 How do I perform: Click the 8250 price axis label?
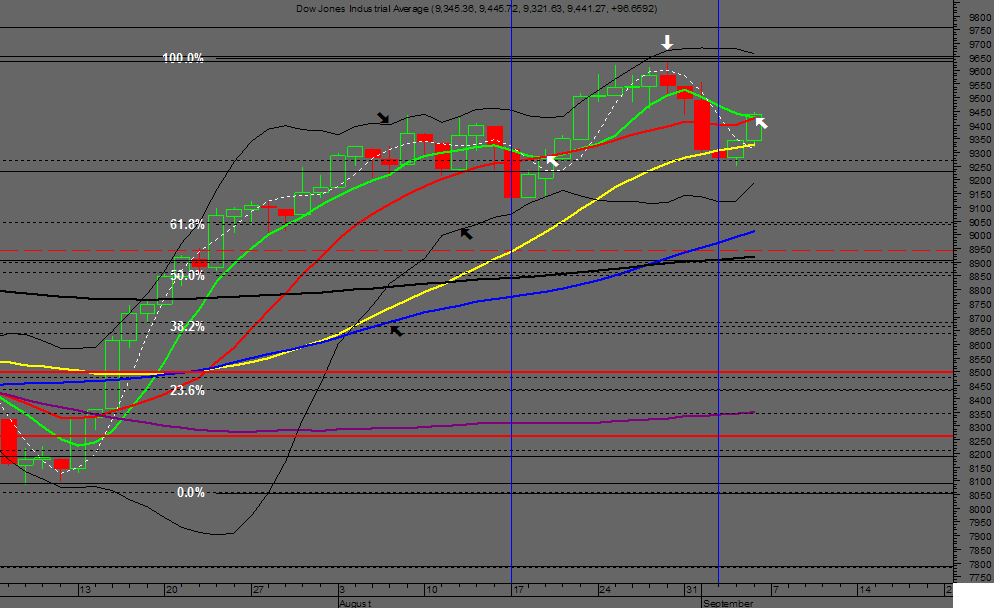981,441
